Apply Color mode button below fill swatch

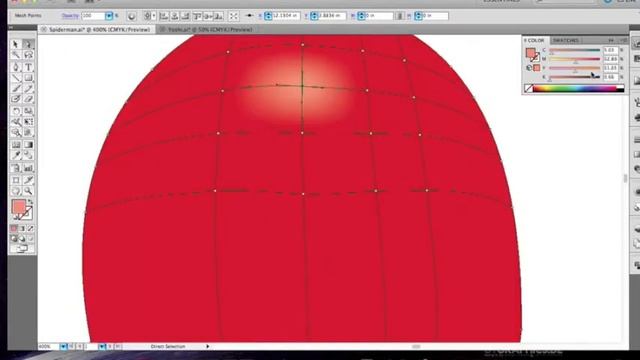click(14, 229)
